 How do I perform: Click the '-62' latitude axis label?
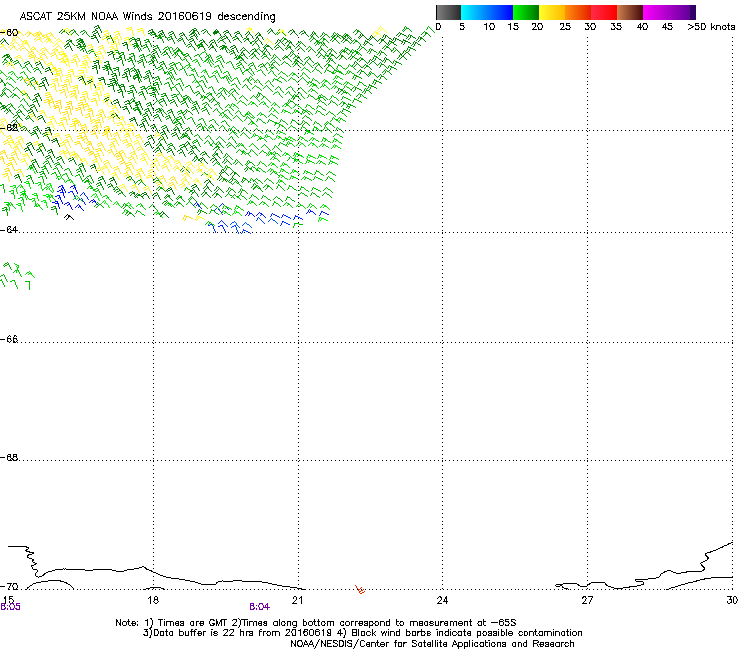(9, 127)
